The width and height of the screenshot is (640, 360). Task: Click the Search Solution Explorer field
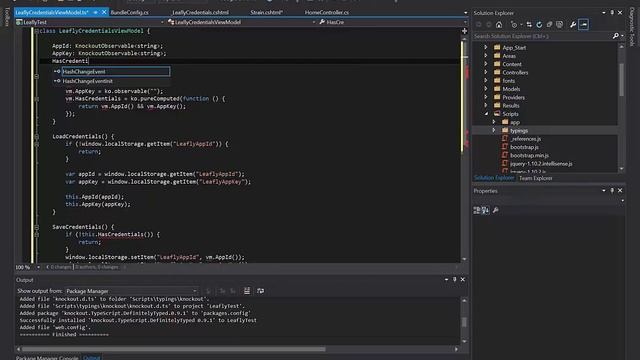(542, 36)
